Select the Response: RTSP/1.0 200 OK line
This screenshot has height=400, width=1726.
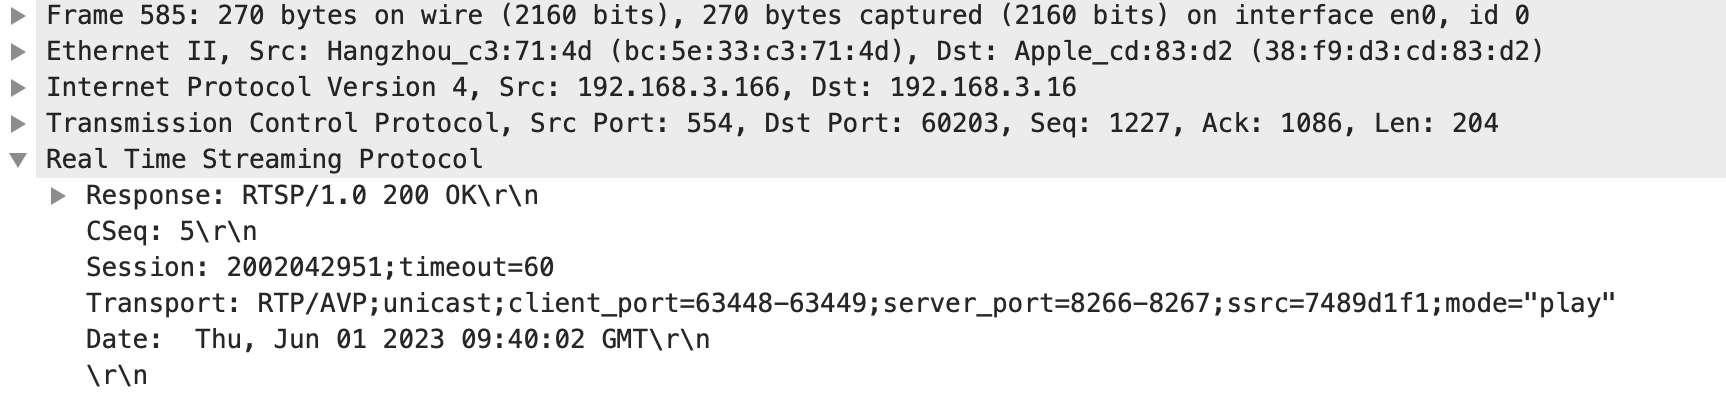pyautogui.click(x=312, y=195)
